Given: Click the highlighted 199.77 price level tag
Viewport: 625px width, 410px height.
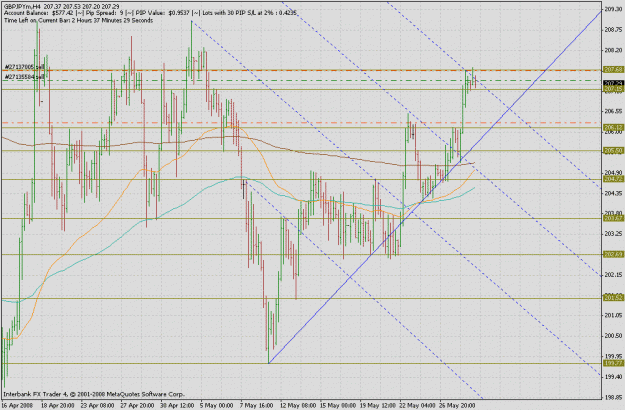Looking at the screenshot, I should (613, 363).
